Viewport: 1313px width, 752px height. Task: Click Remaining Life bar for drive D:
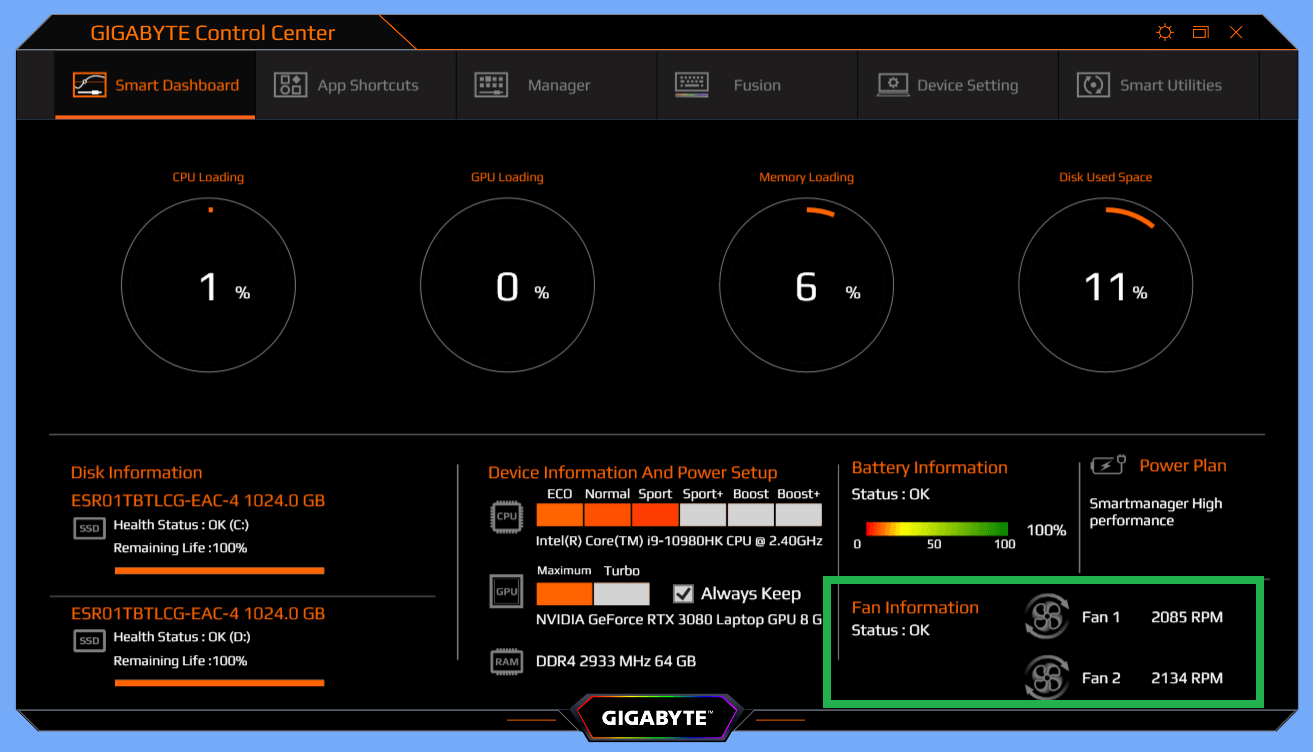pos(219,683)
